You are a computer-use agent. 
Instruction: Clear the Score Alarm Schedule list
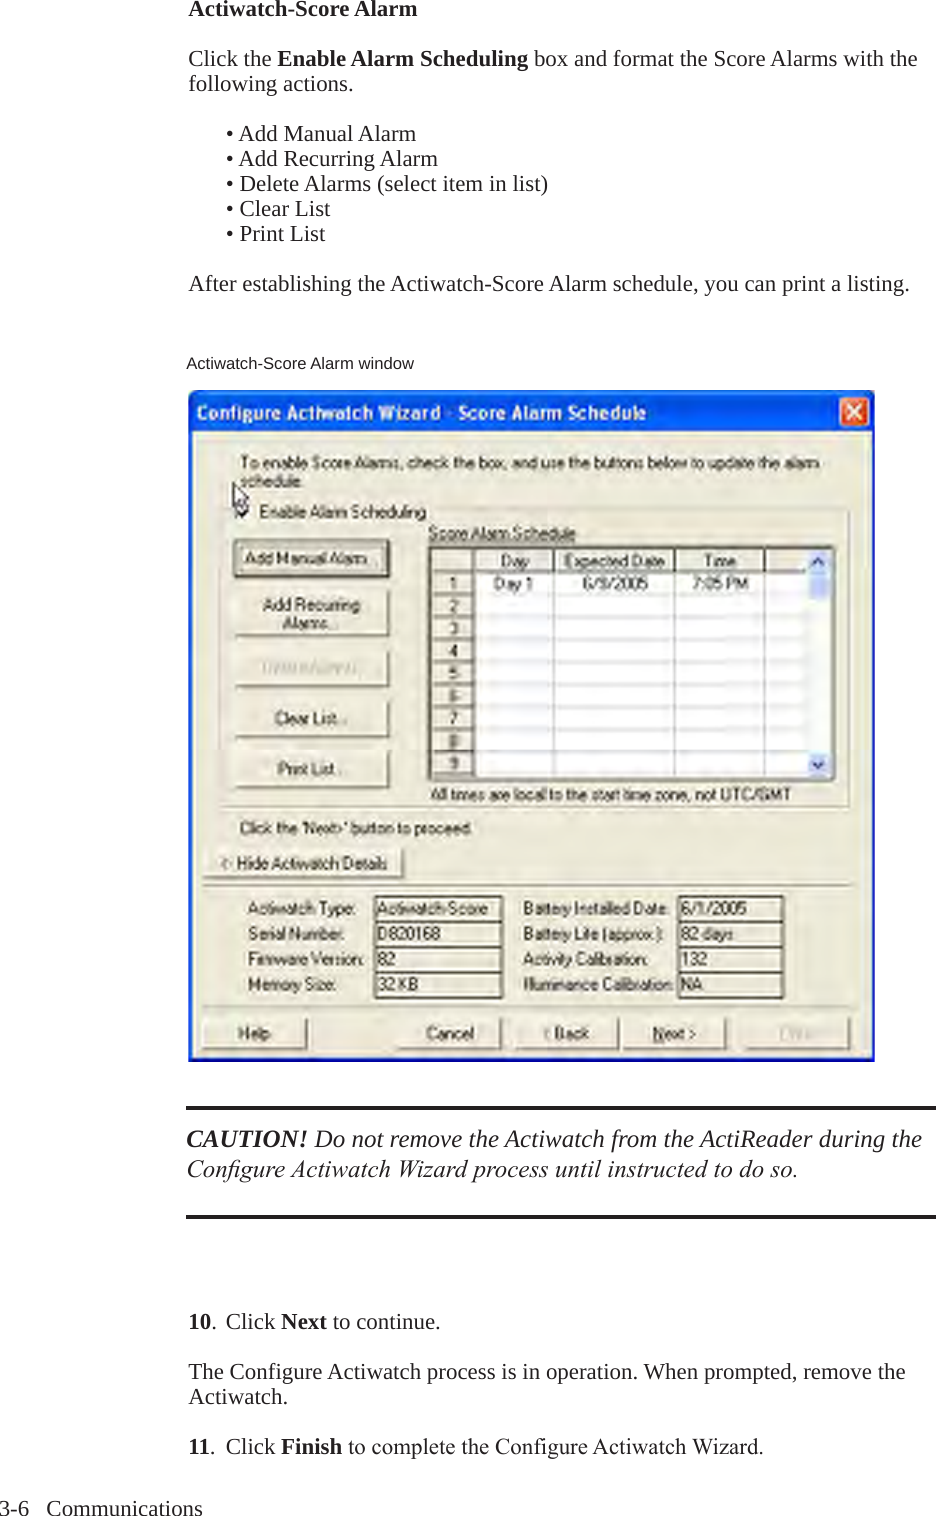310,718
